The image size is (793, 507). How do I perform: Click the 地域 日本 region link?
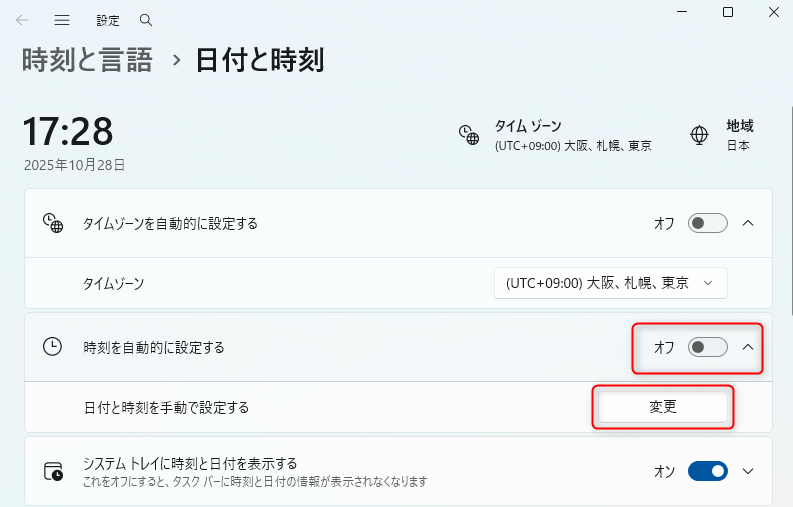(738, 135)
